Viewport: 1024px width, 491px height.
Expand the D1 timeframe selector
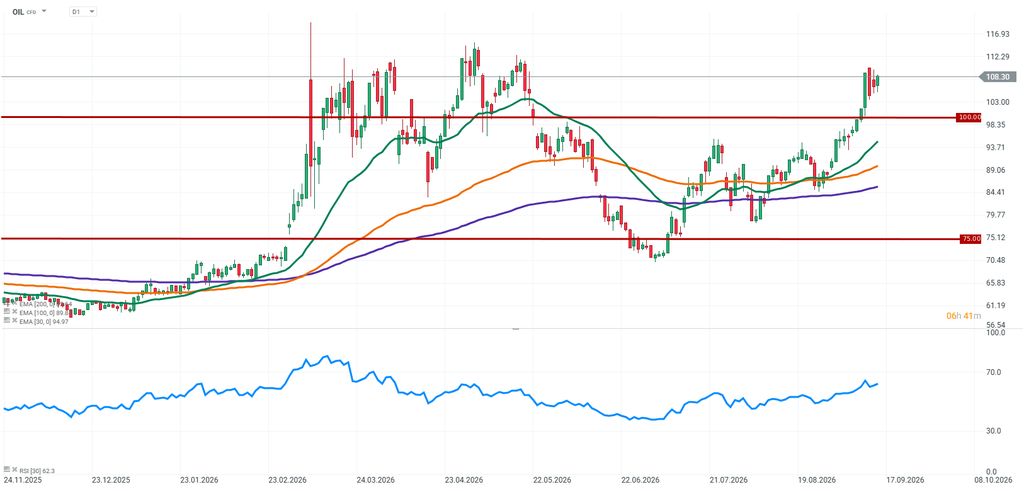(83, 12)
